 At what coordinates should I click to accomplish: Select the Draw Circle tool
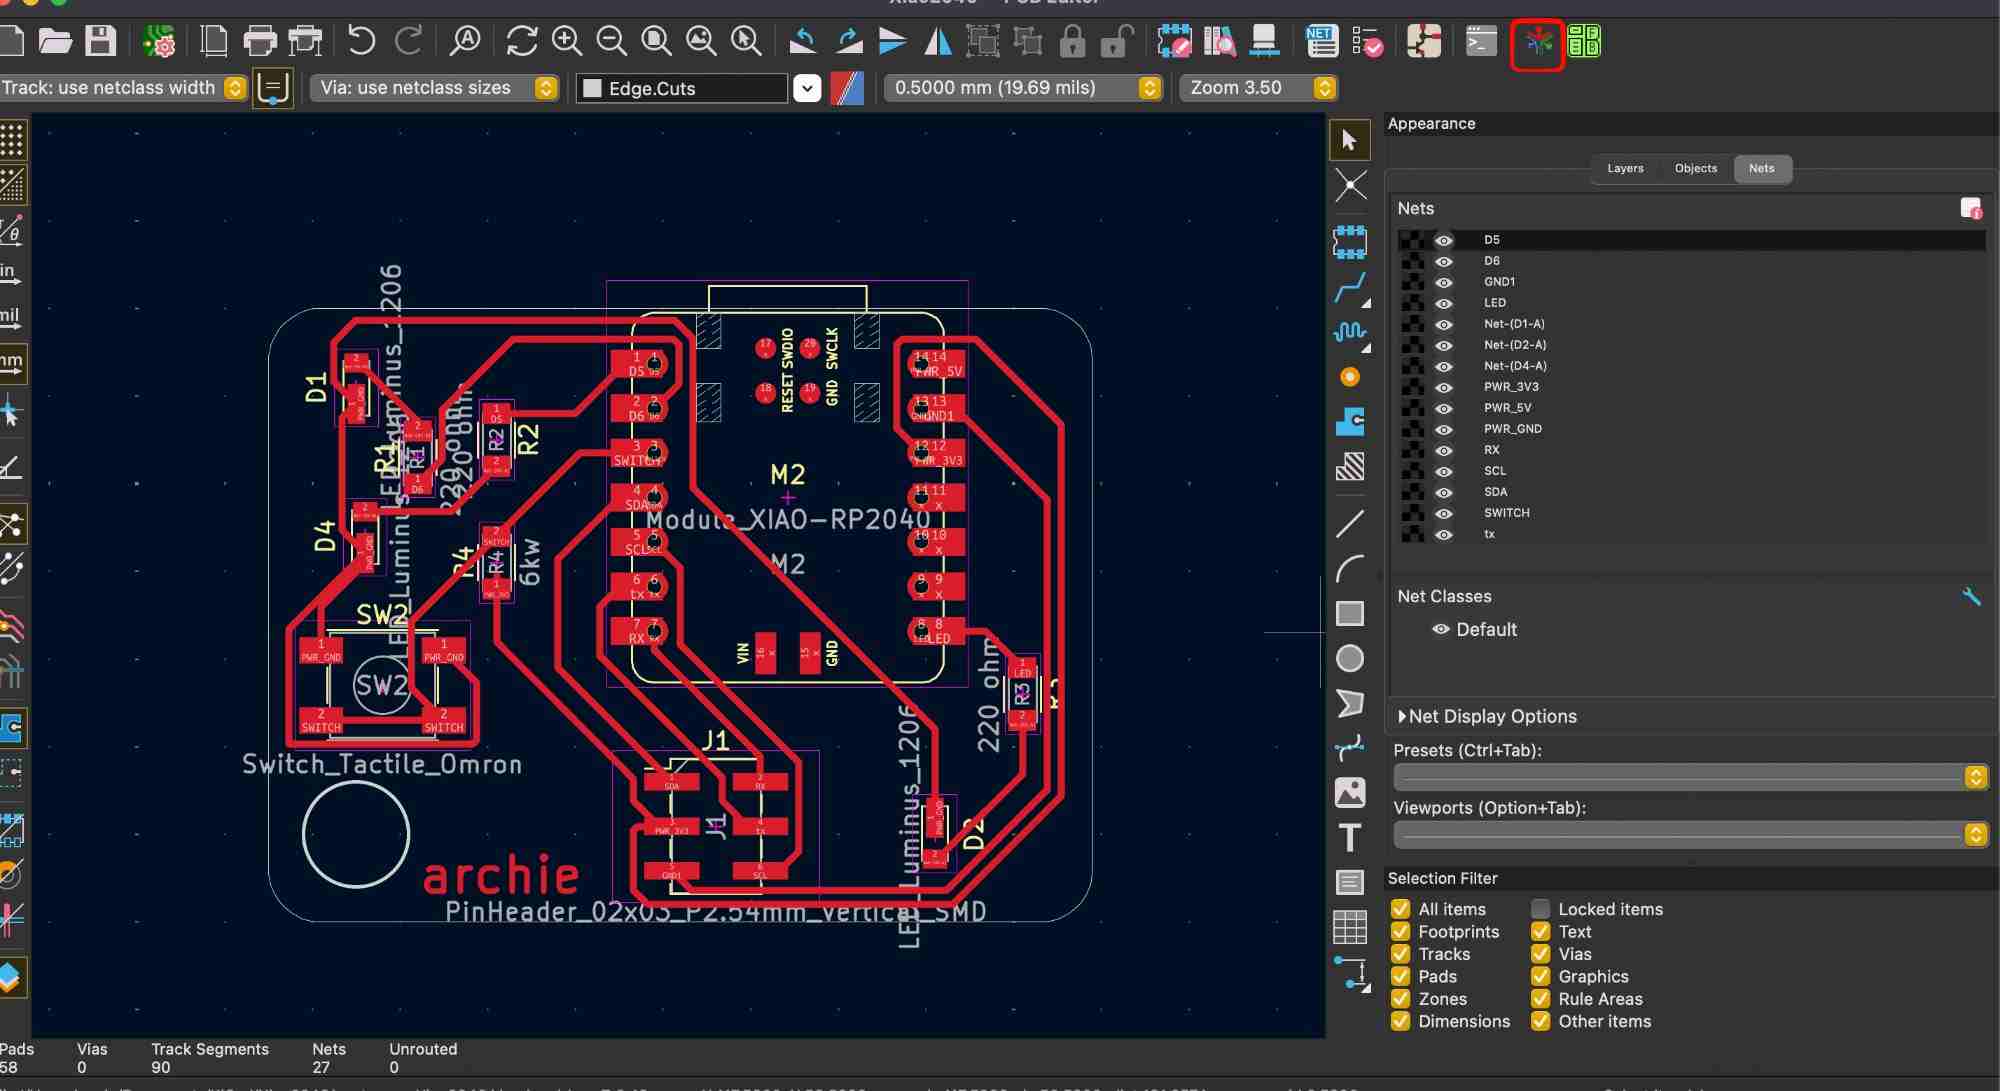tap(1350, 659)
